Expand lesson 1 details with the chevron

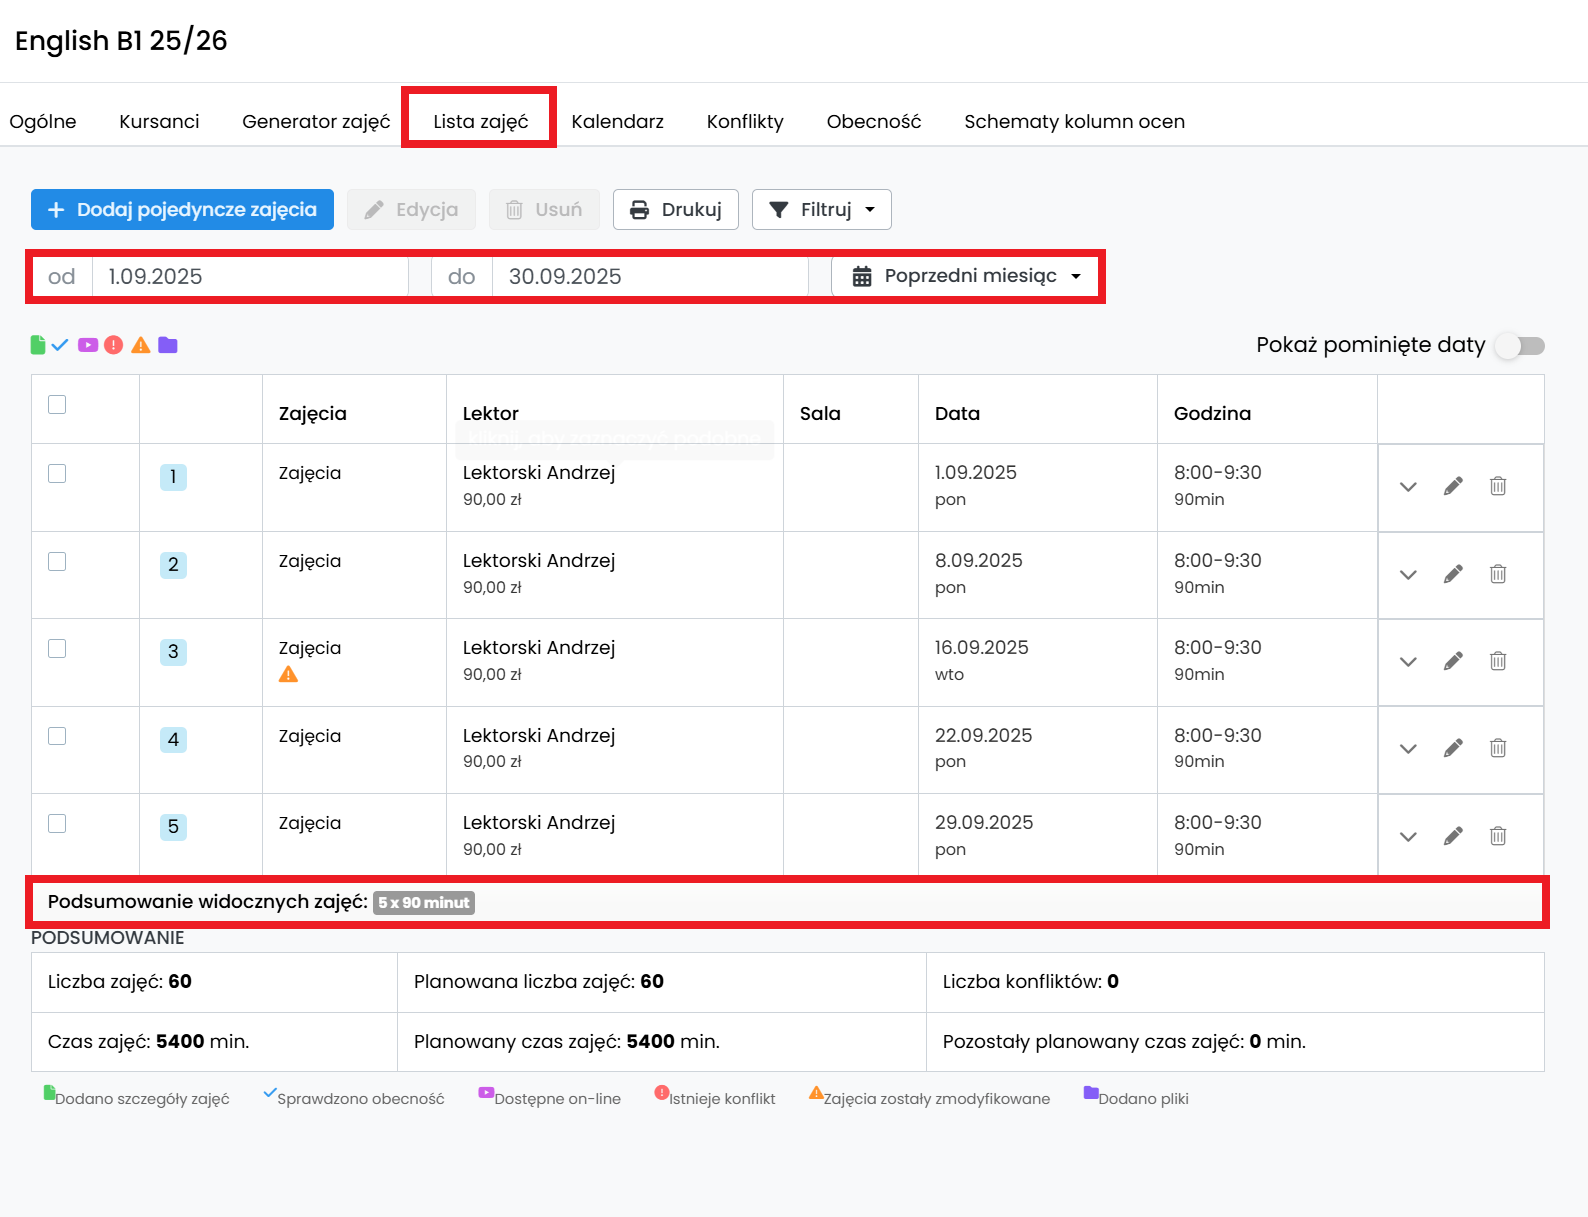1408,487
